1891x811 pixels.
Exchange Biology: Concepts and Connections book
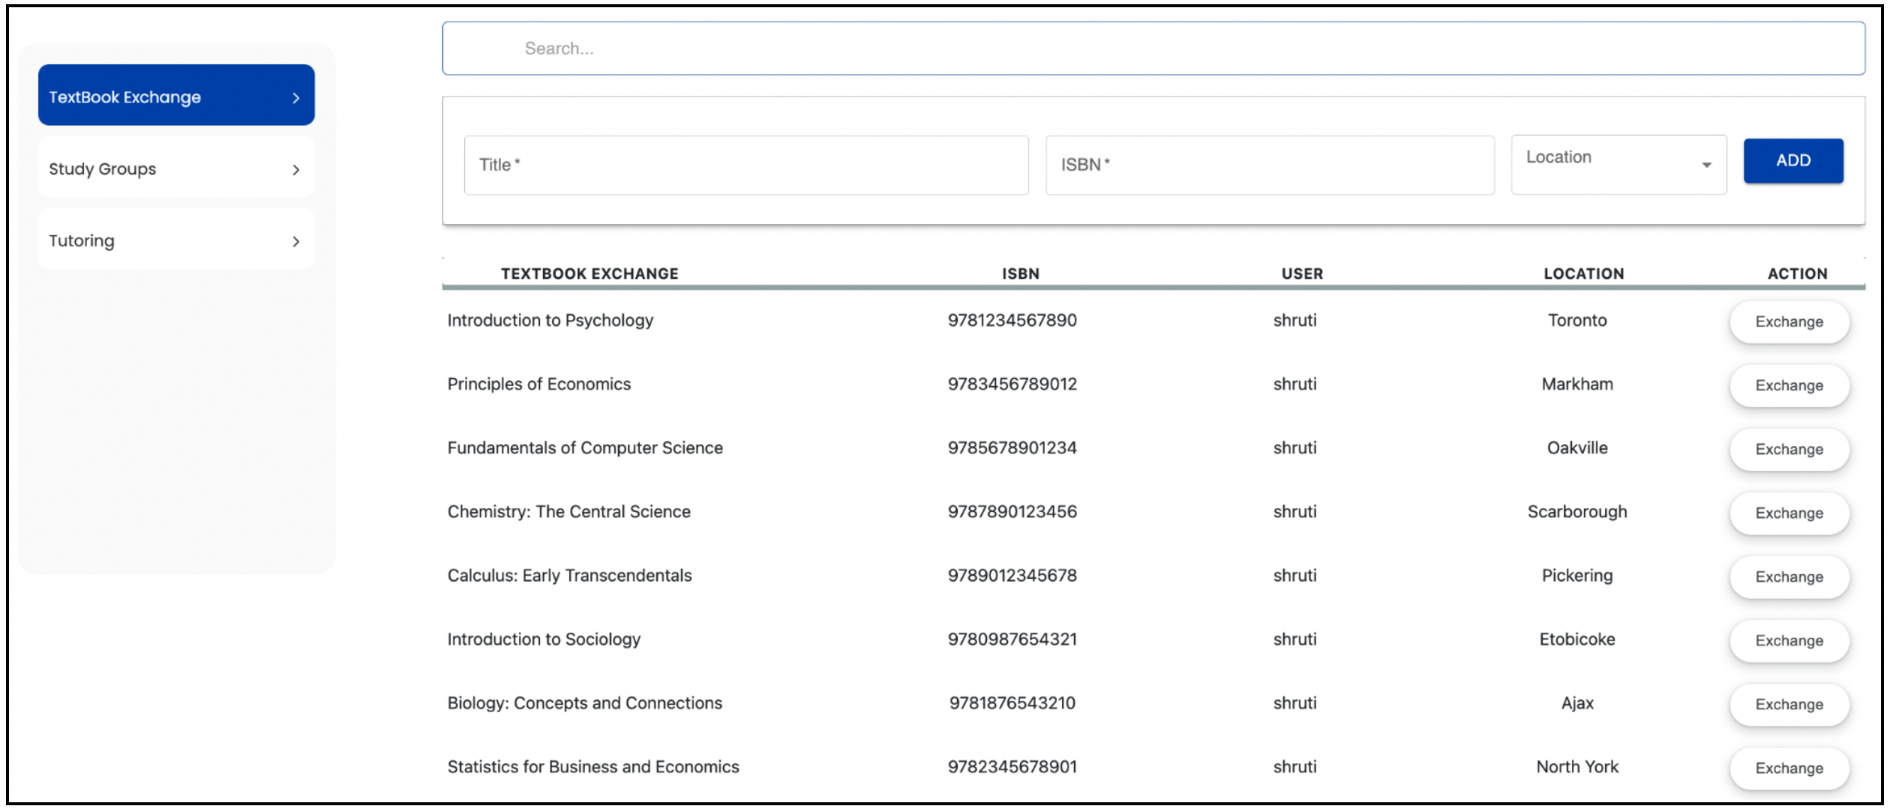click(x=1789, y=705)
